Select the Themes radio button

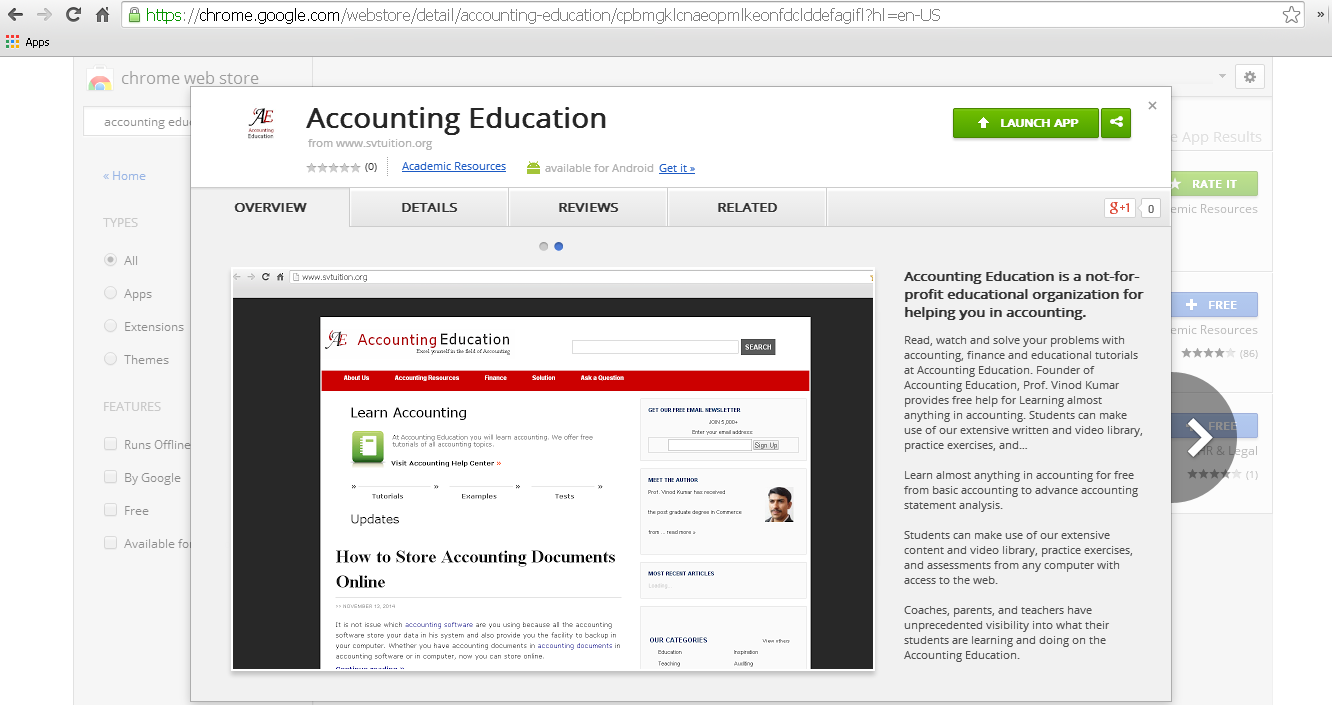coord(110,359)
